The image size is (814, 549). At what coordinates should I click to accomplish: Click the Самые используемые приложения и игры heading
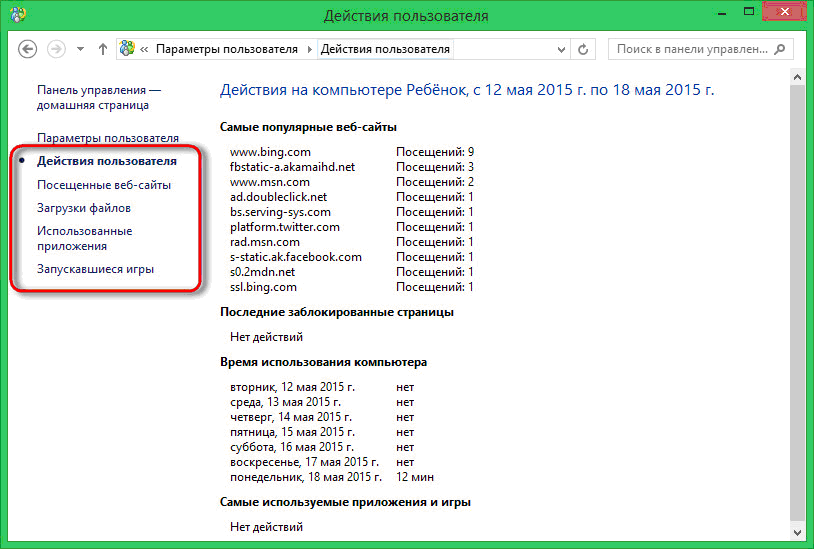pos(345,502)
